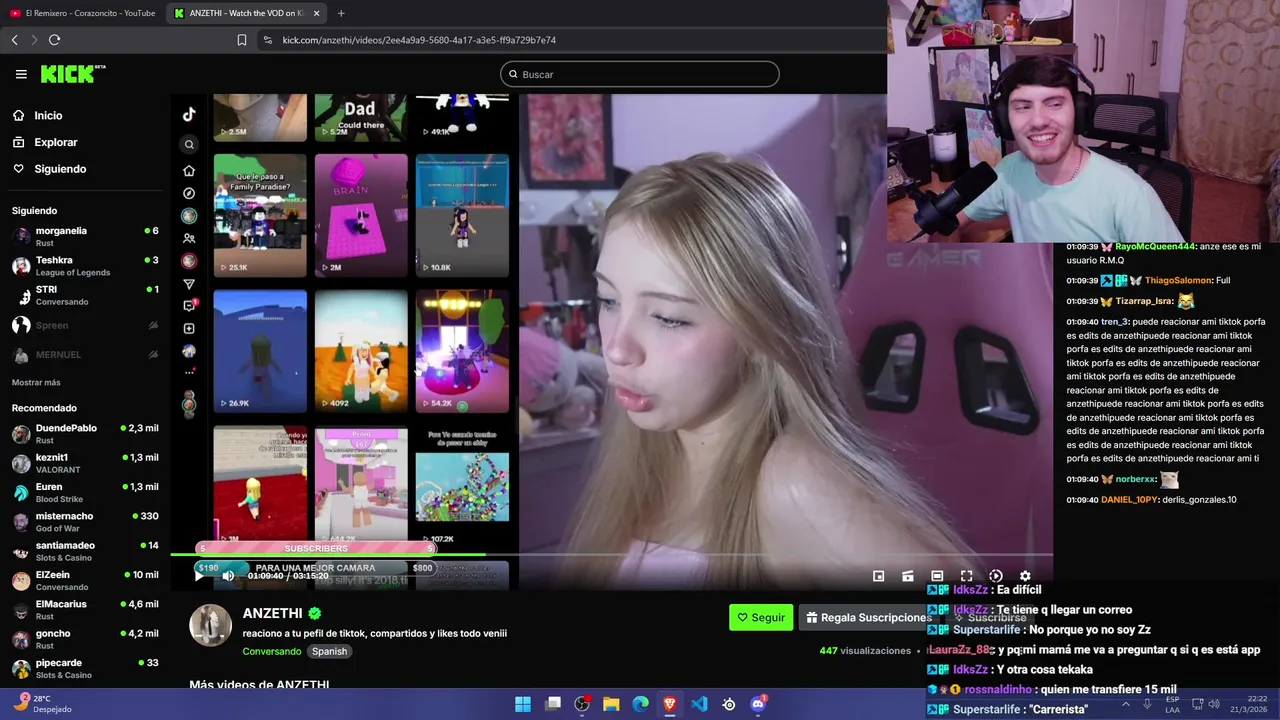Play the VOD with the play icon
This screenshot has height=720, width=1280.
click(199, 575)
